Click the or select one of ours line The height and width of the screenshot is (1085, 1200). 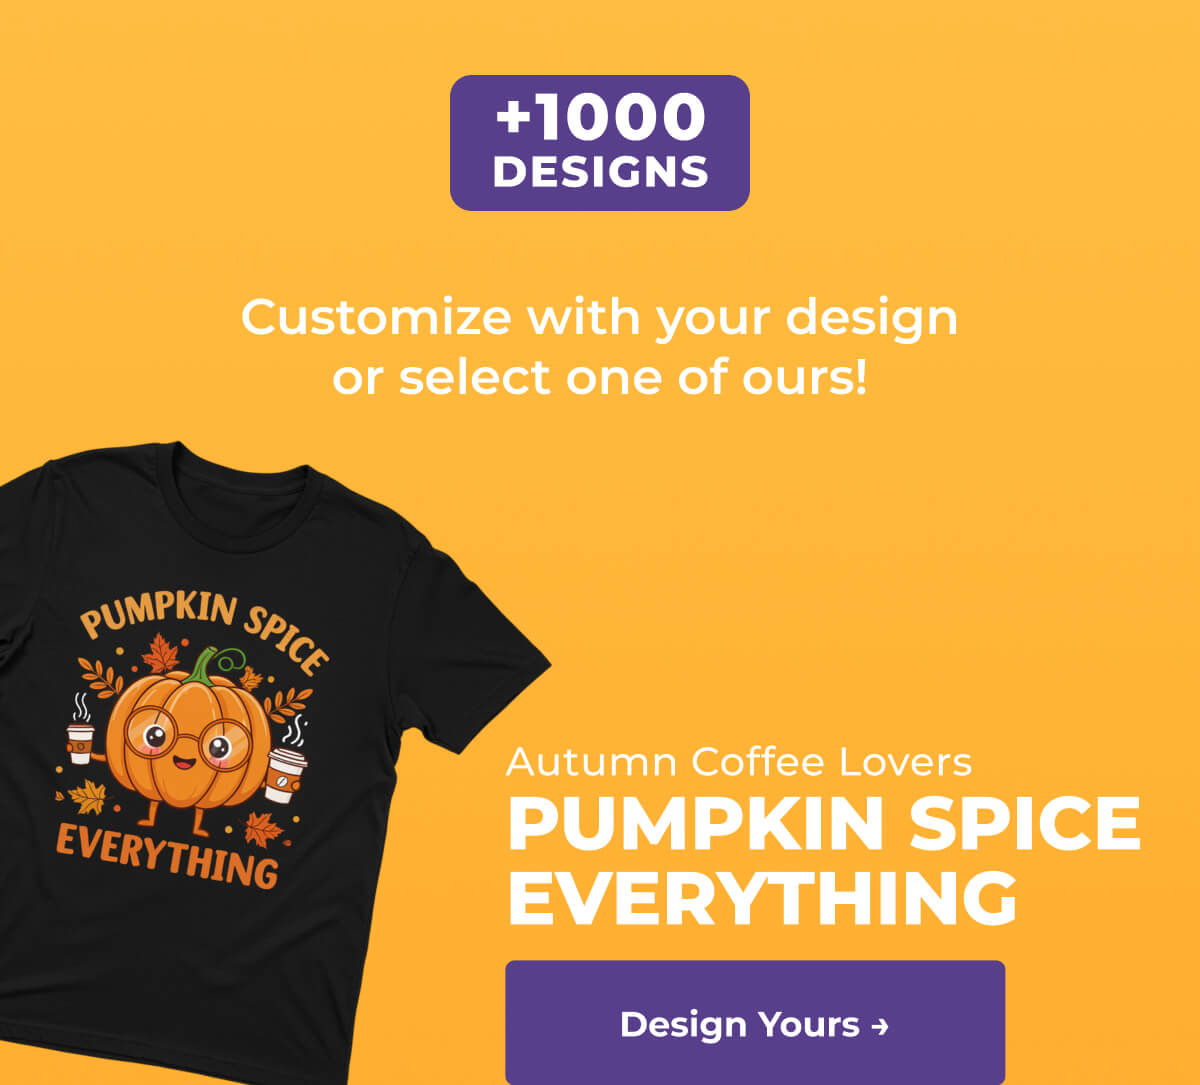tap(600, 379)
